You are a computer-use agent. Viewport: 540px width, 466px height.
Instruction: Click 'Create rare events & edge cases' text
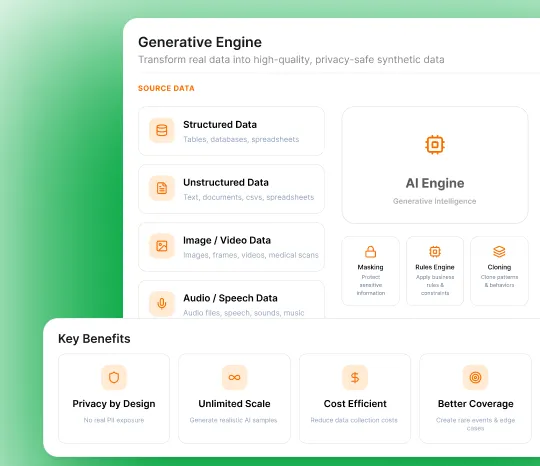(x=475, y=424)
